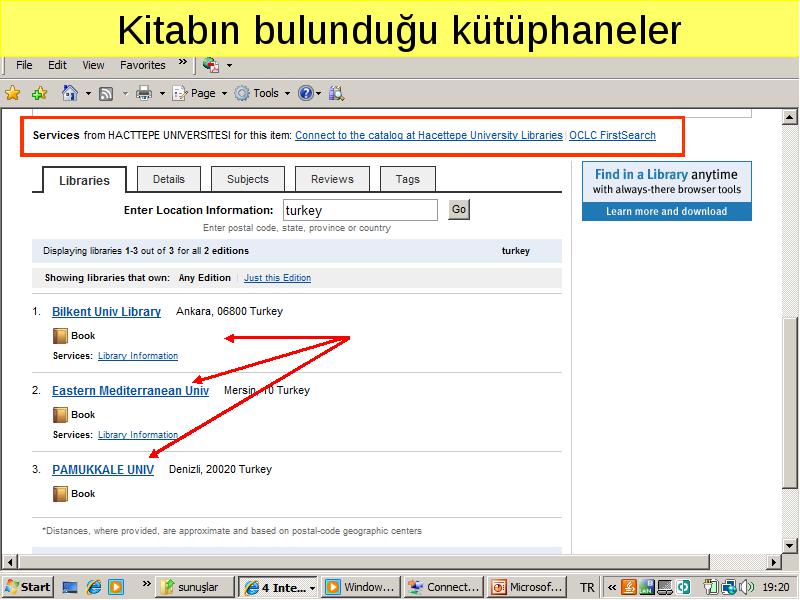Click the Add to Favorites icon
The image size is (800, 600).
[x=39, y=93]
